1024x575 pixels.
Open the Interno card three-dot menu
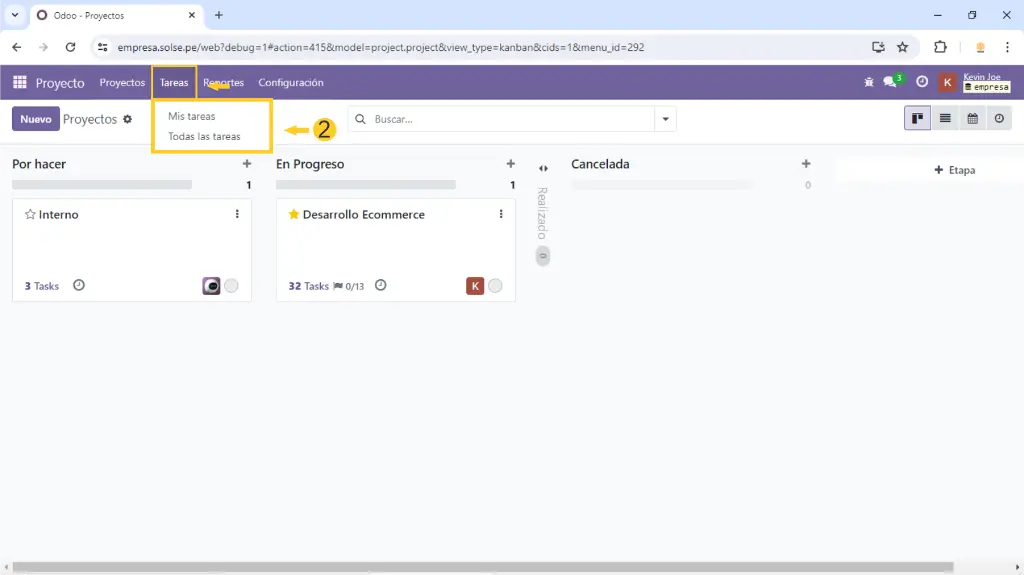pyautogui.click(x=237, y=214)
